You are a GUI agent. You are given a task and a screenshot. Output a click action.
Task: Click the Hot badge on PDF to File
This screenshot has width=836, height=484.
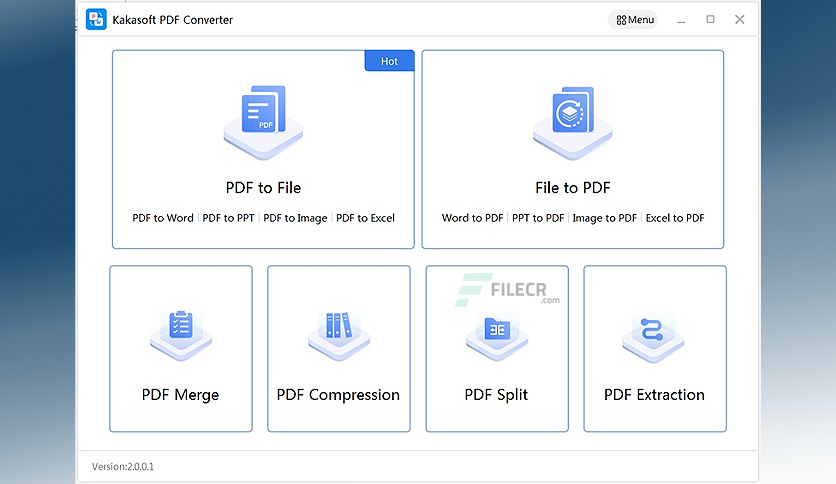click(x=389, y=61)
